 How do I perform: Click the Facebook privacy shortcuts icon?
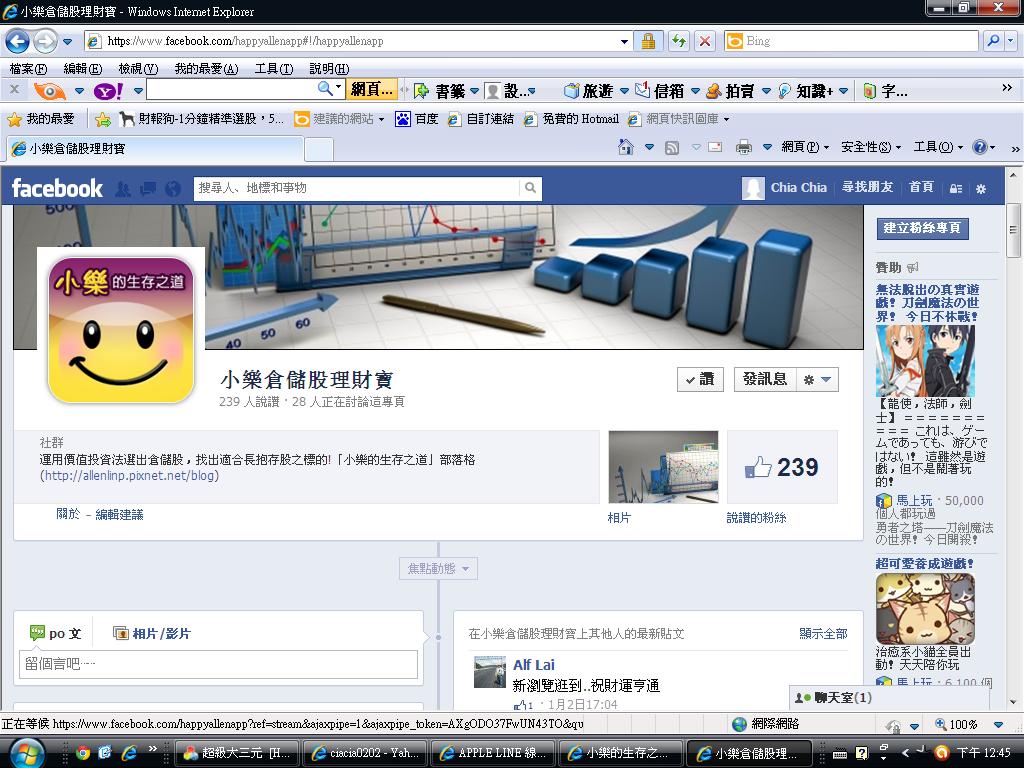click(x=956, y=189)
